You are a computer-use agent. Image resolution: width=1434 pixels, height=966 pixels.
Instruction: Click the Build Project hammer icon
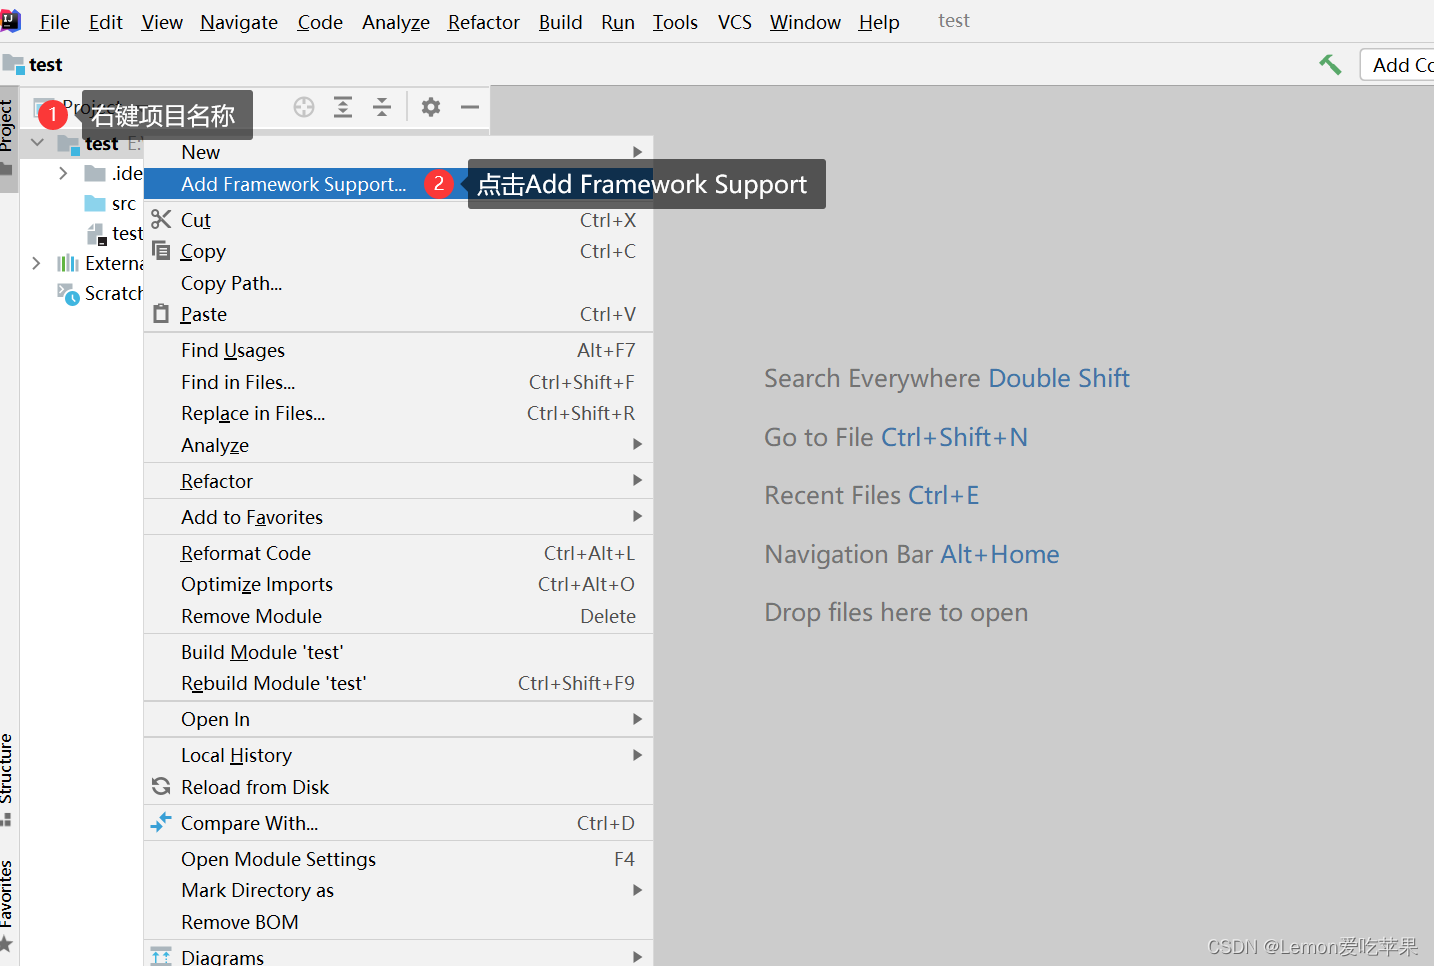pos(1330,65)
